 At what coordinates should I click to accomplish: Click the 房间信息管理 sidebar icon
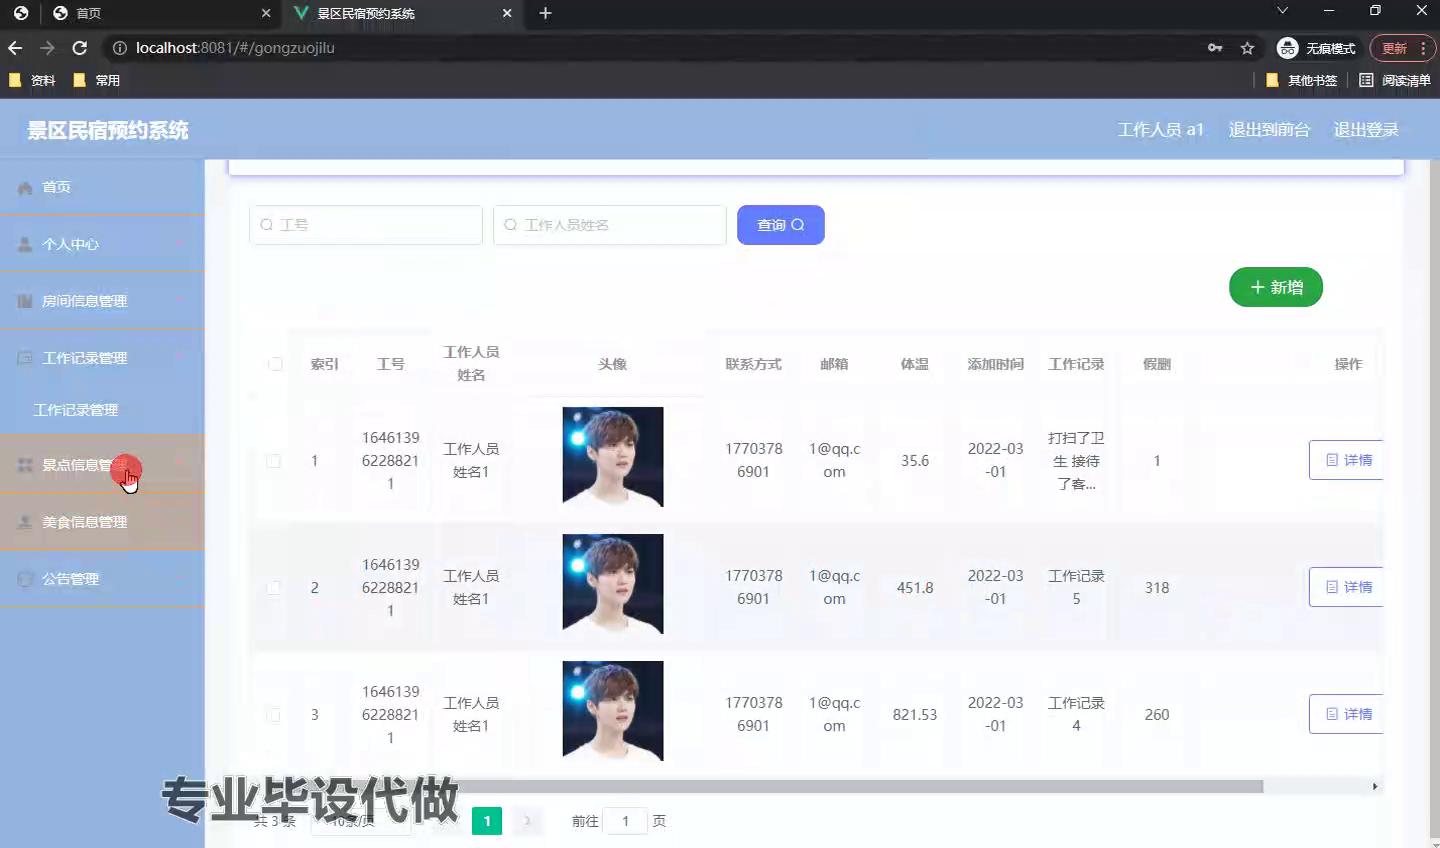point(25,301)
